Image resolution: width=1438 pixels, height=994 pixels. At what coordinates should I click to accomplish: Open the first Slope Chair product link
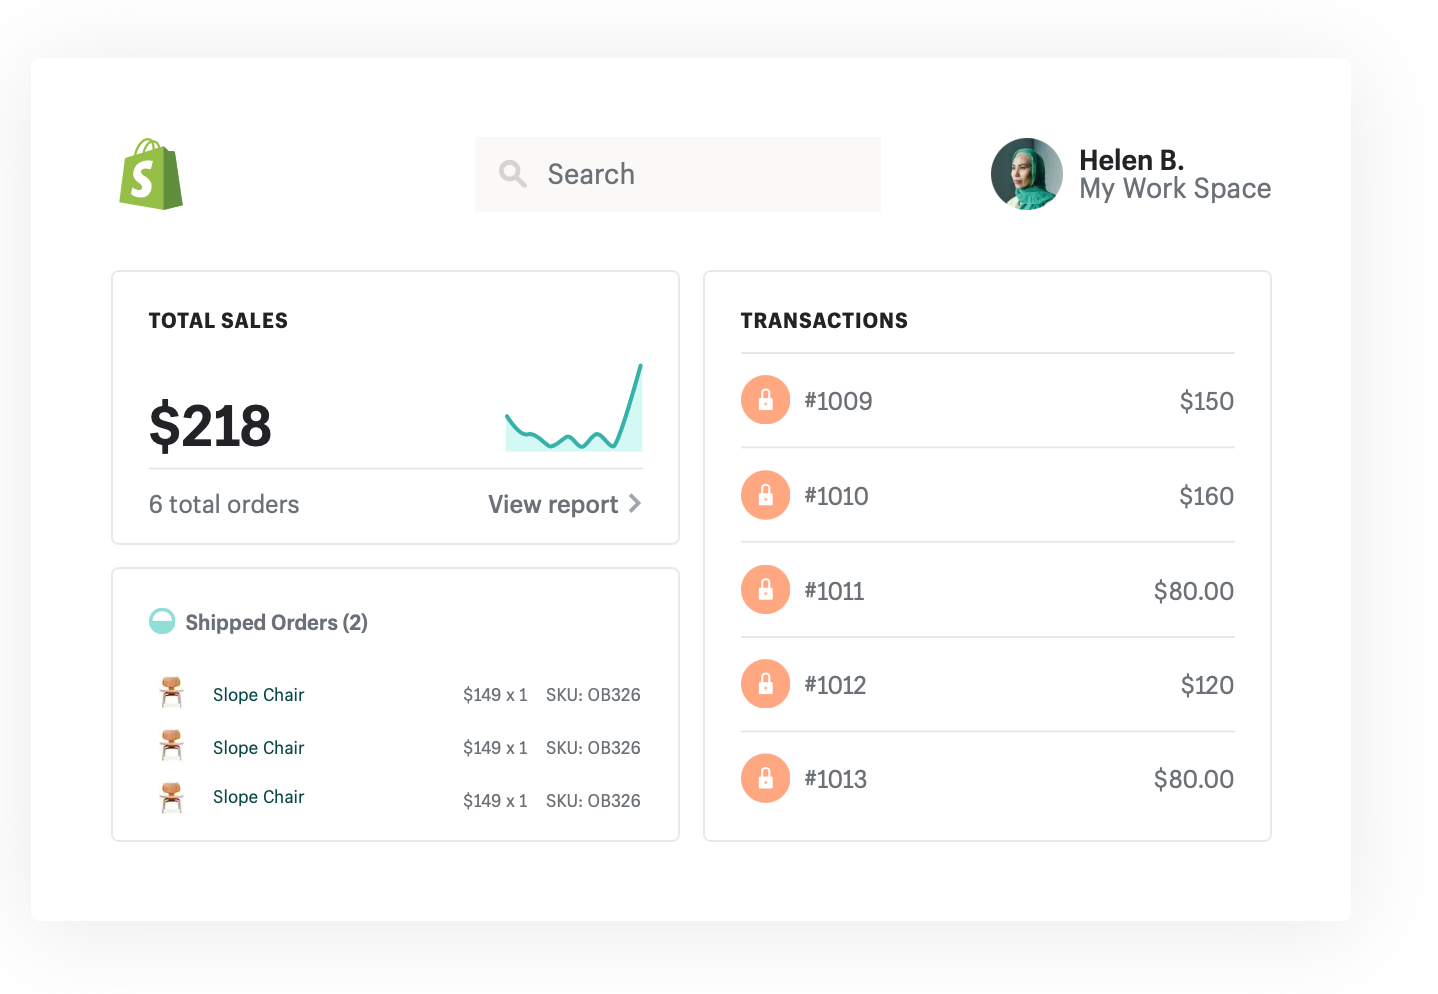pos(258,695)
